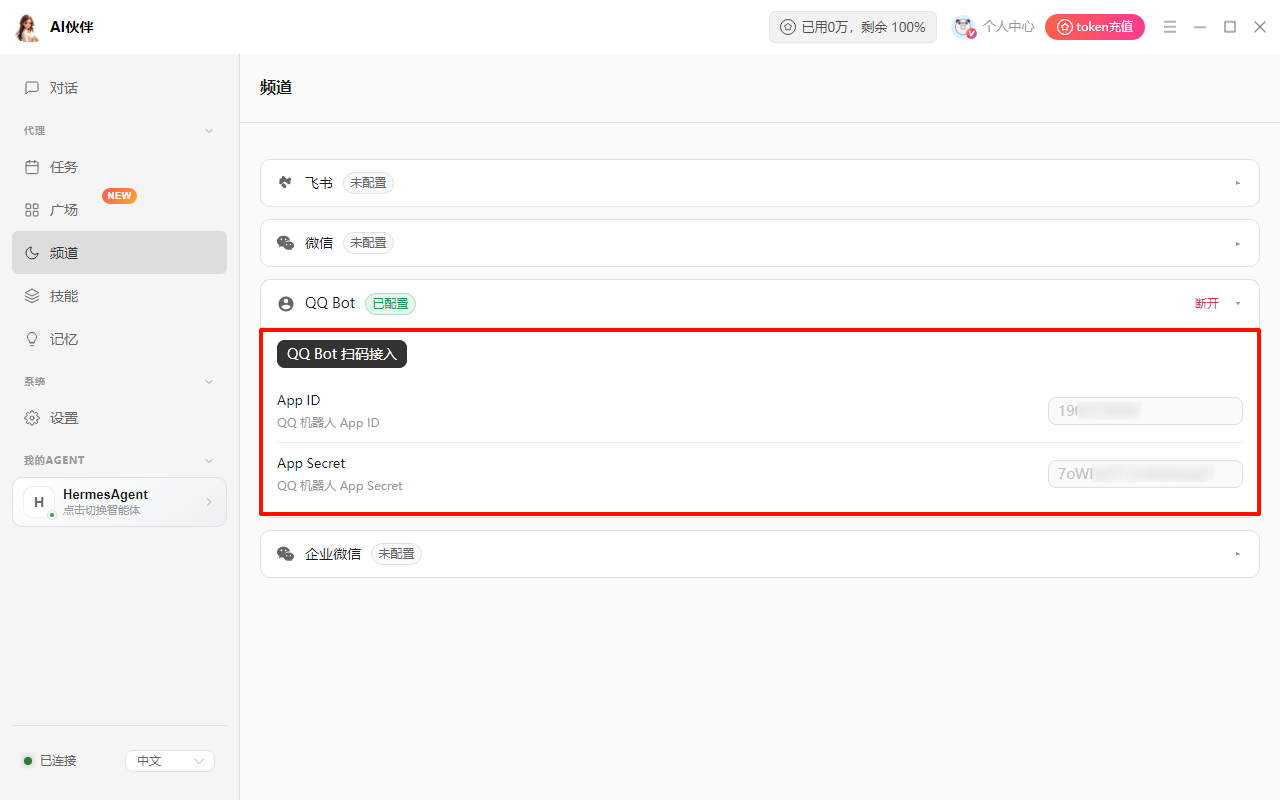Click the 设置 gear icon
Screen dimensions: 1280x800
click(x=32, y=418)
